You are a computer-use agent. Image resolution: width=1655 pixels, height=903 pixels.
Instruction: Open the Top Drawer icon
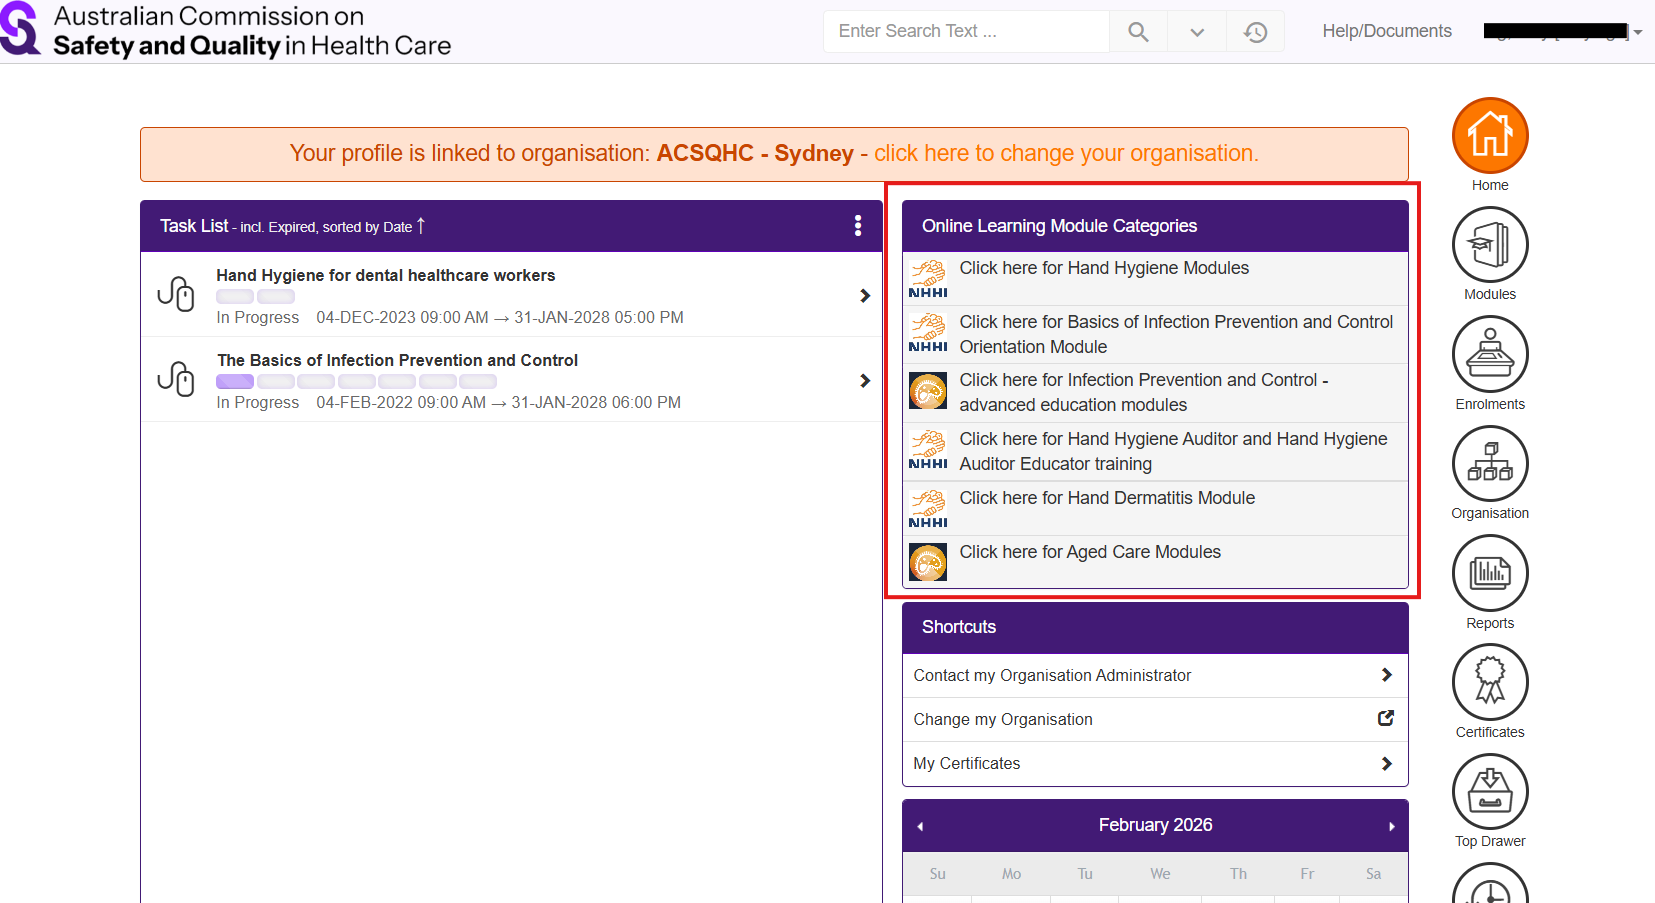(x=1490, y=791)
